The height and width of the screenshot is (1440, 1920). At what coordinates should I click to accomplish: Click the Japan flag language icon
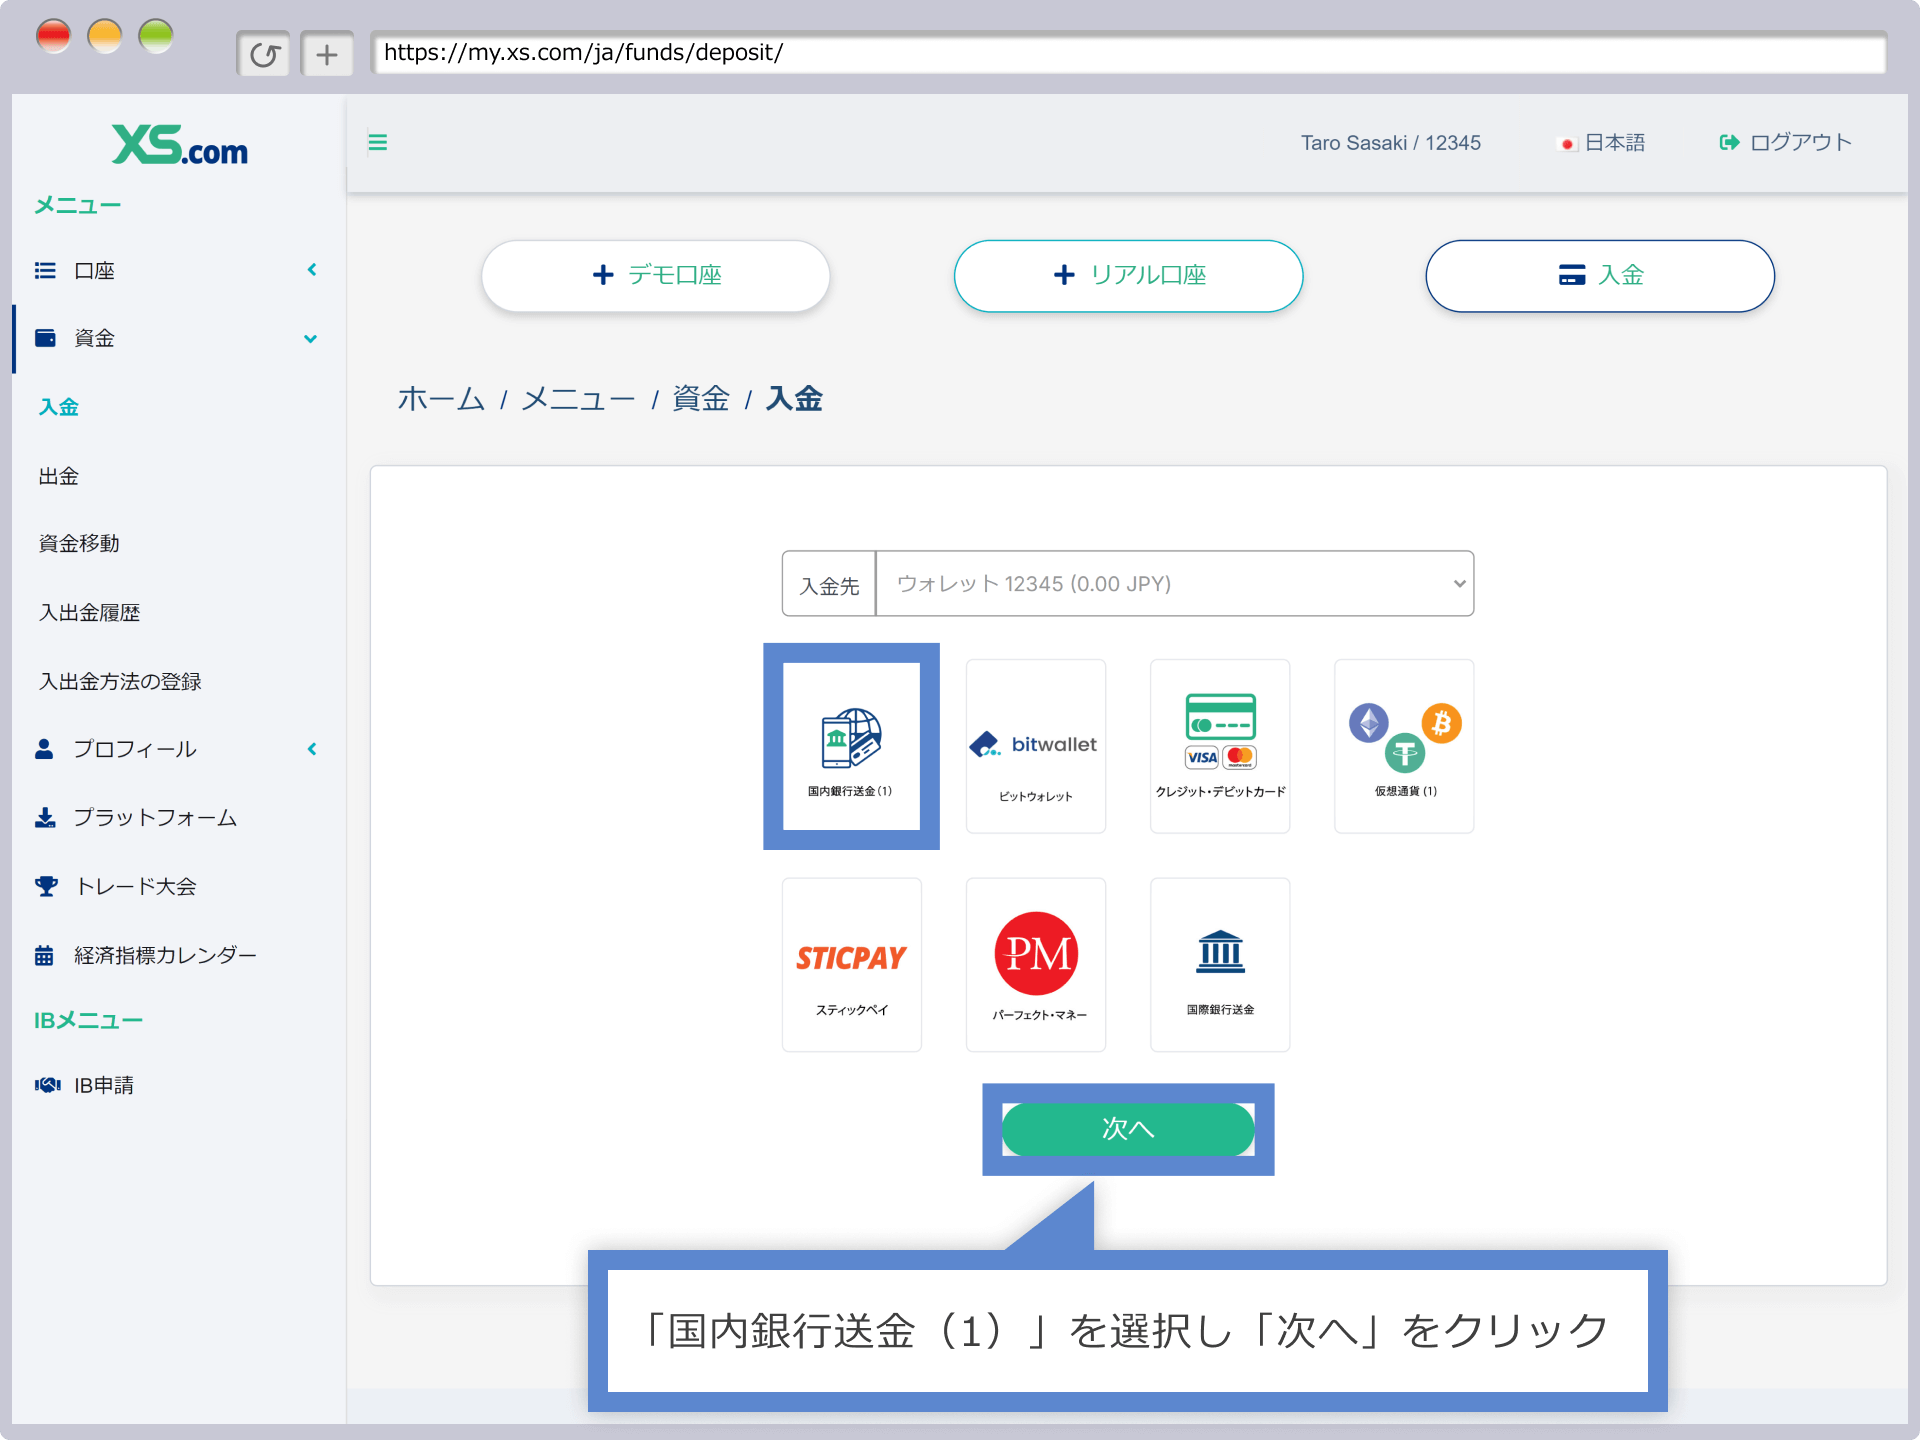(x=1567, y=144)
